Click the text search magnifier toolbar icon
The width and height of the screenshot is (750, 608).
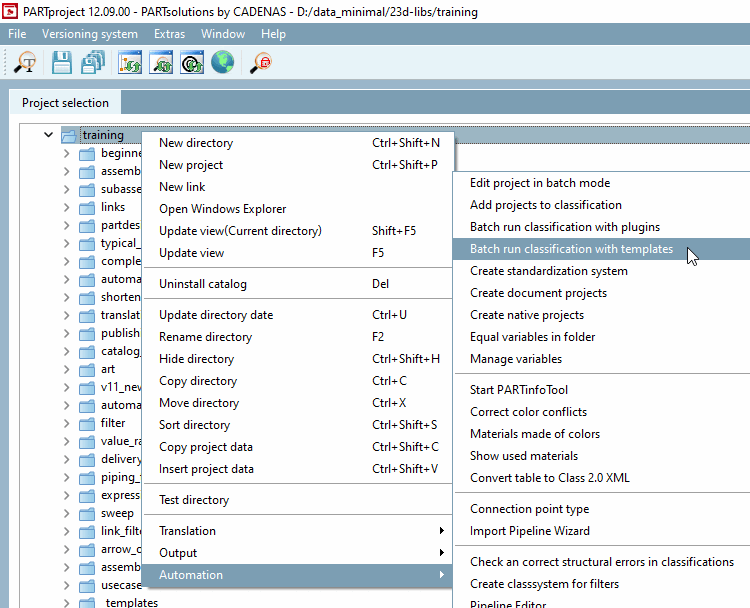(25, 63)
